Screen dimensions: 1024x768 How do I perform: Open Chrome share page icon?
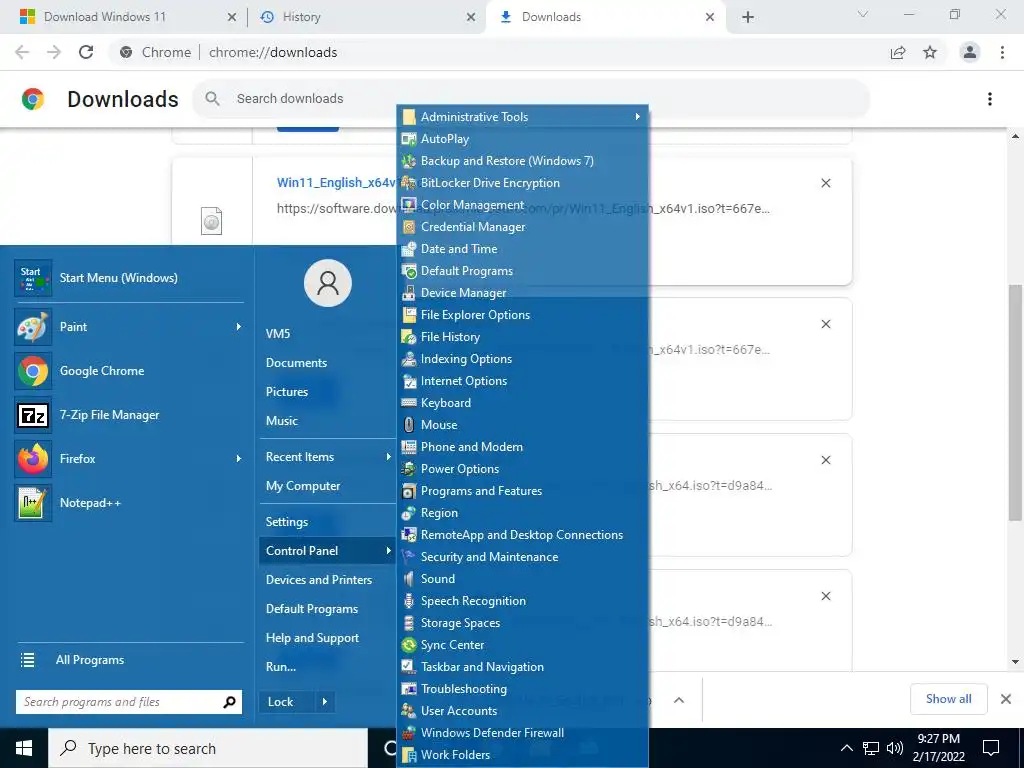[898, 52]
